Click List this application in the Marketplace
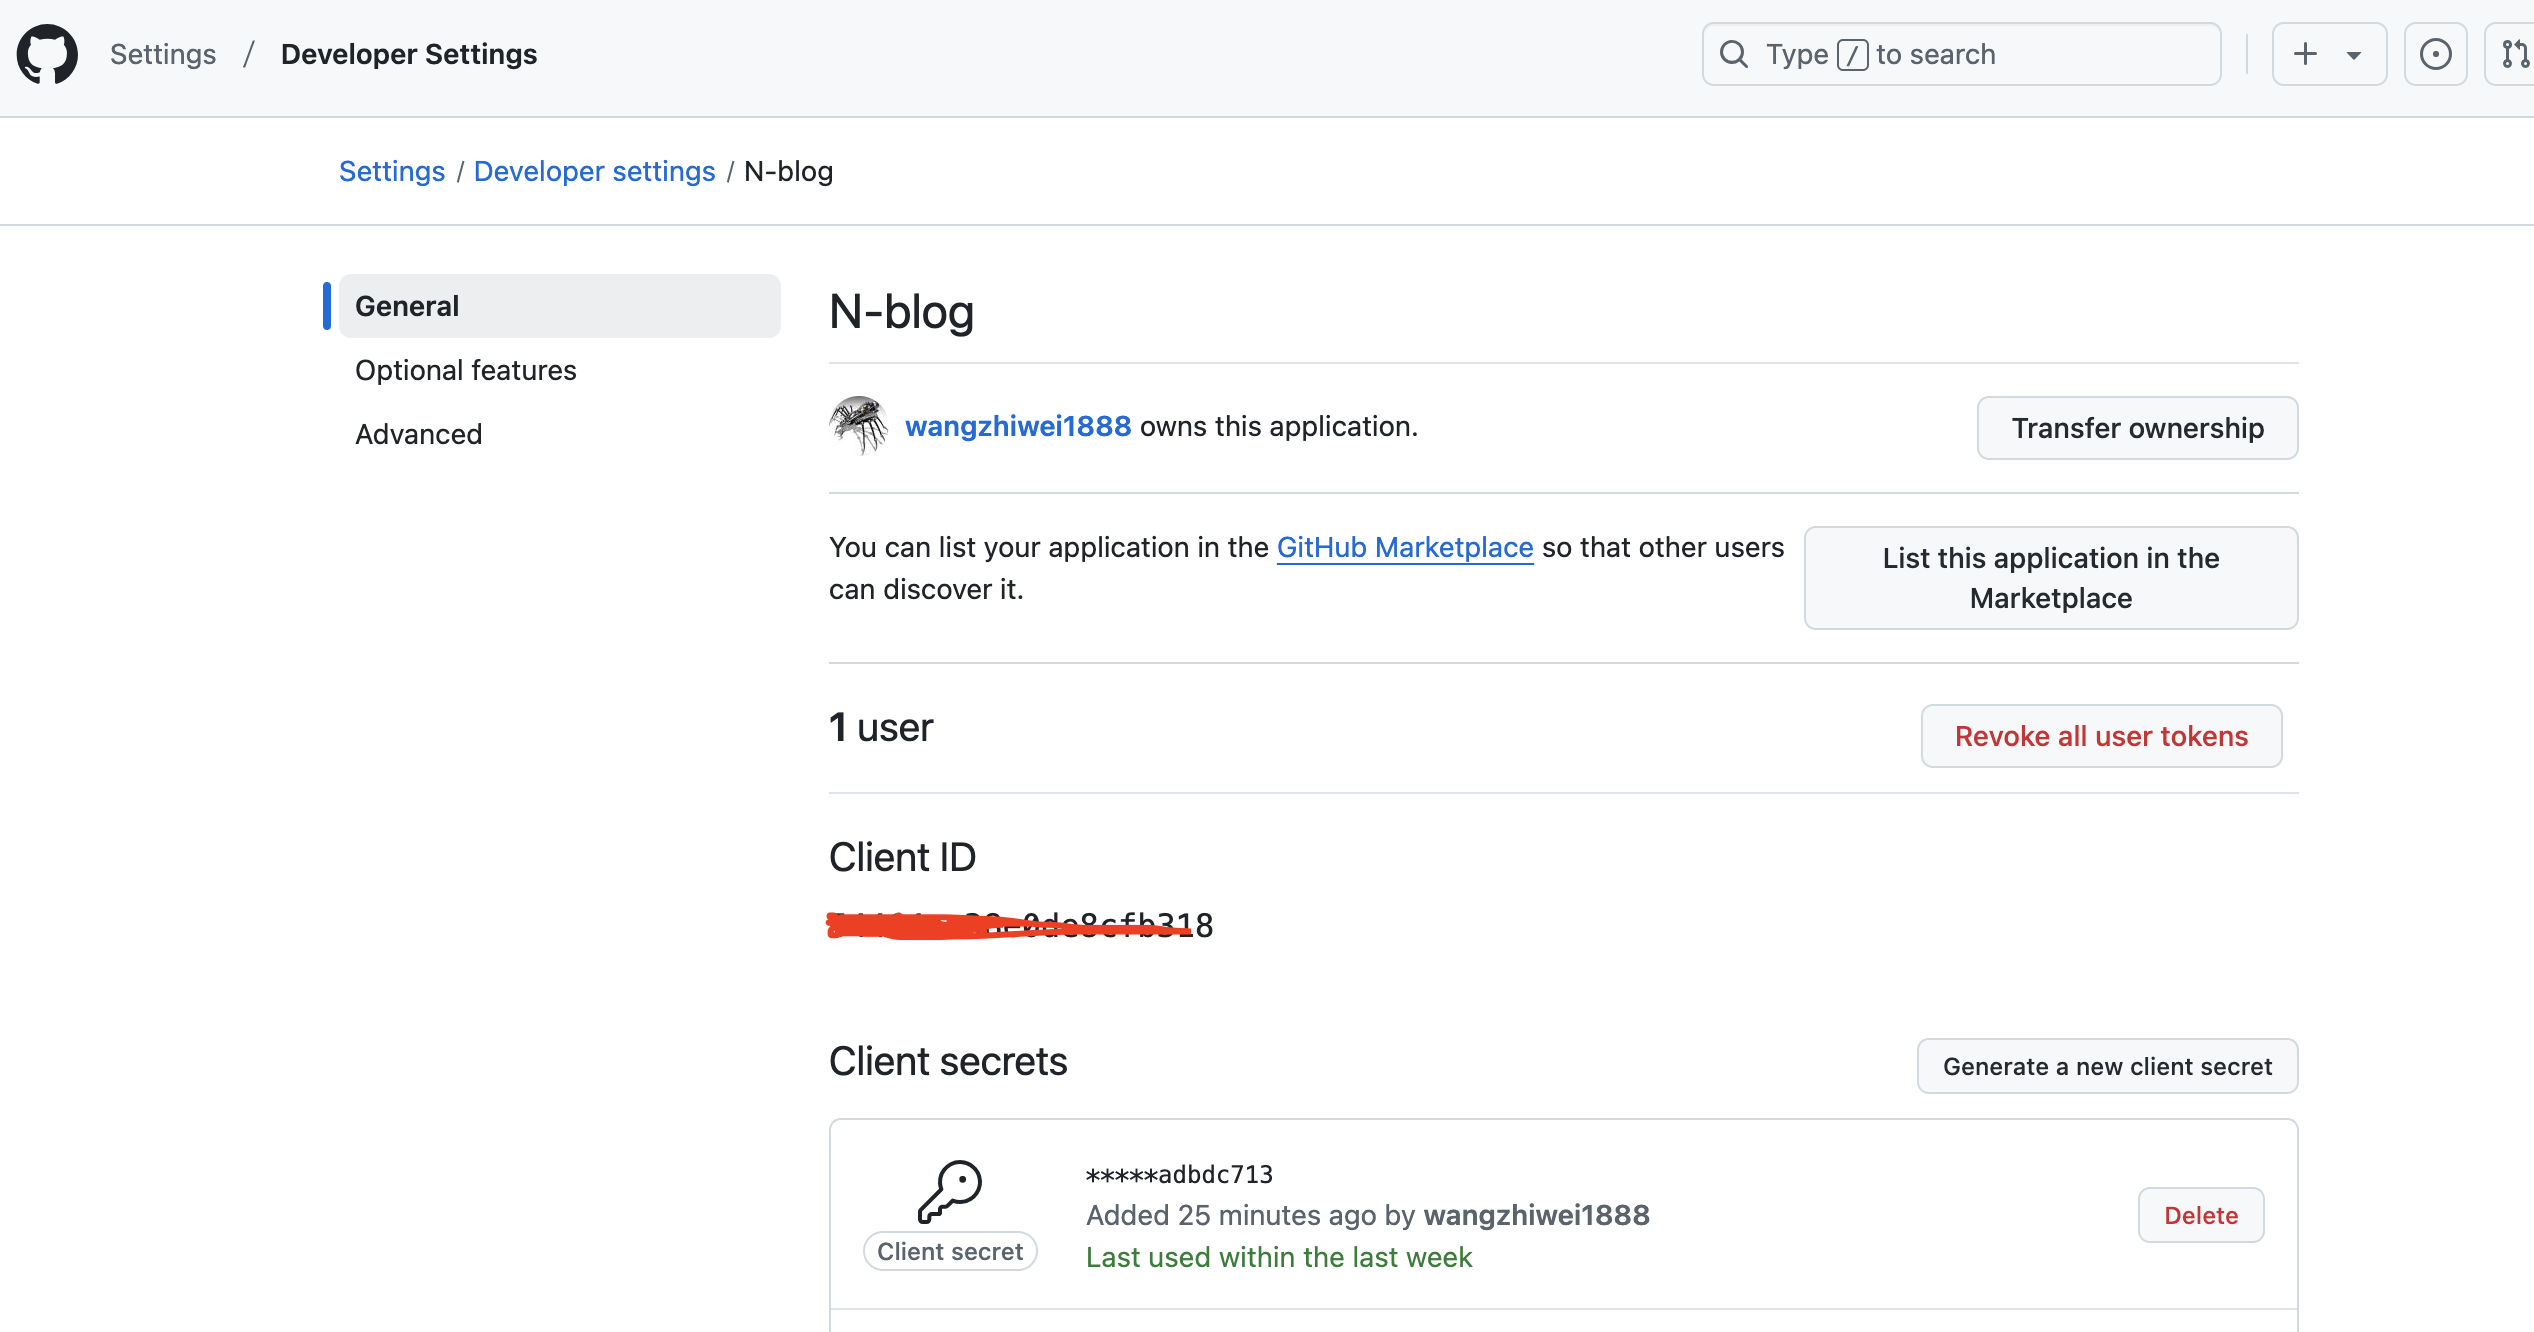Screen dimensions: 2534x1332 click(2050, 578)
